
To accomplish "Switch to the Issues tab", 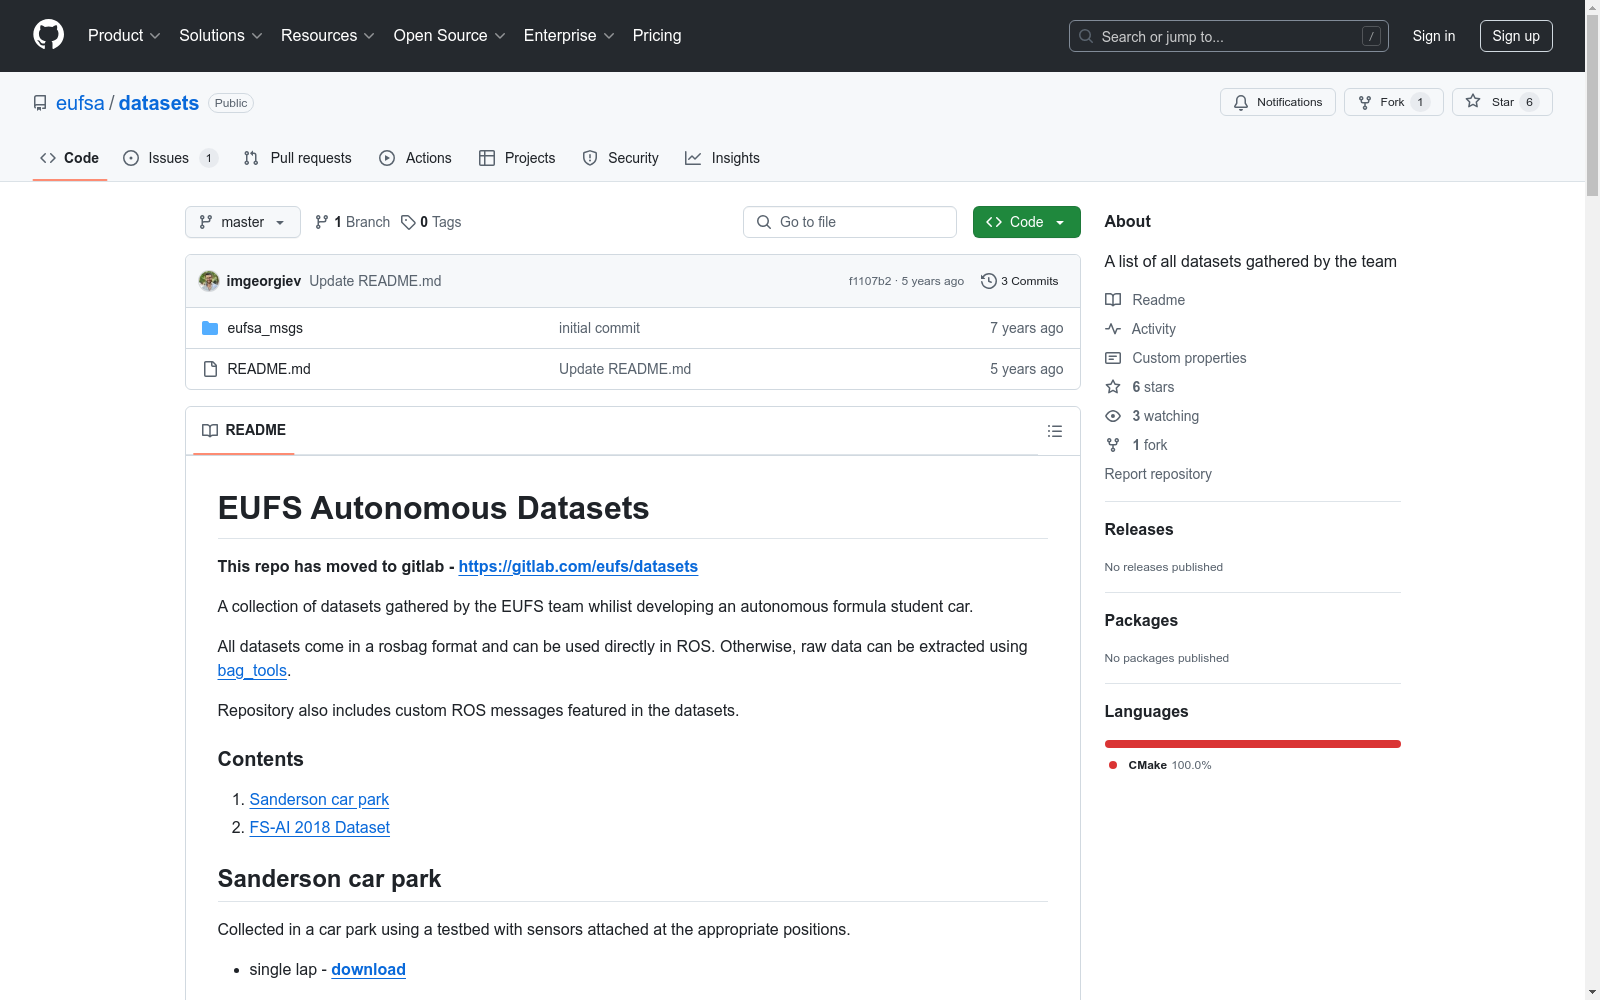I will tap(169, 158).
